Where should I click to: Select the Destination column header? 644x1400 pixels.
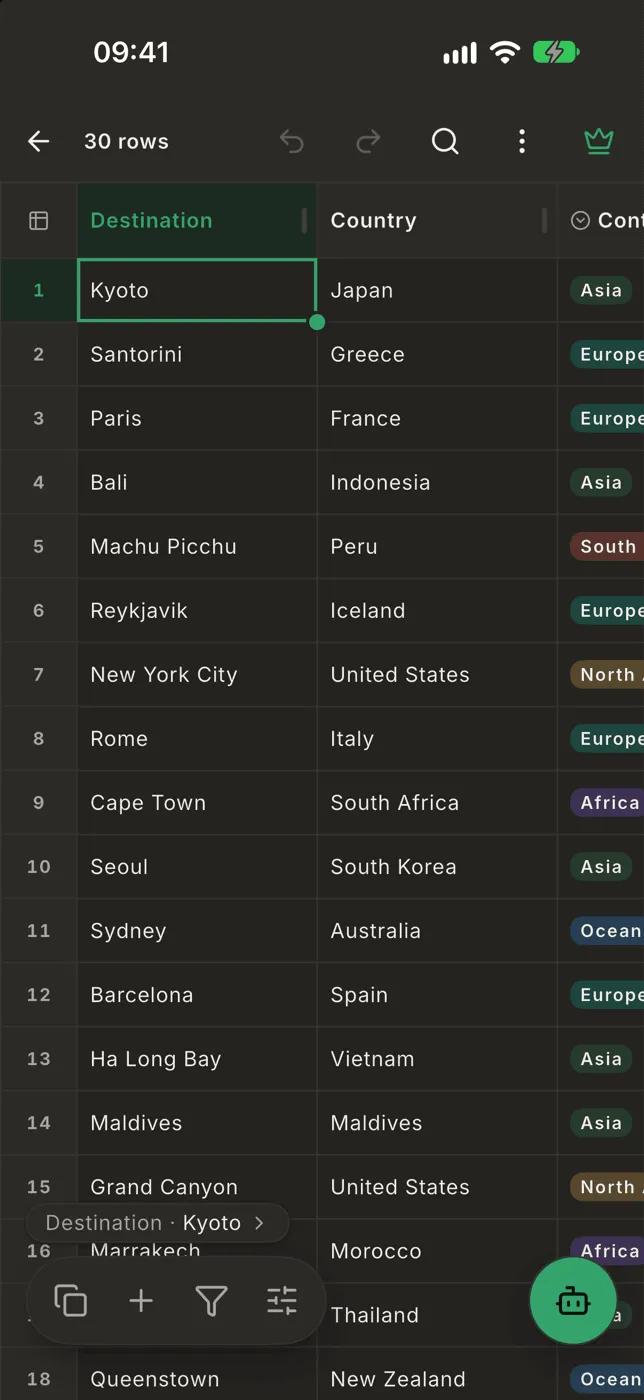click(197, 220)
